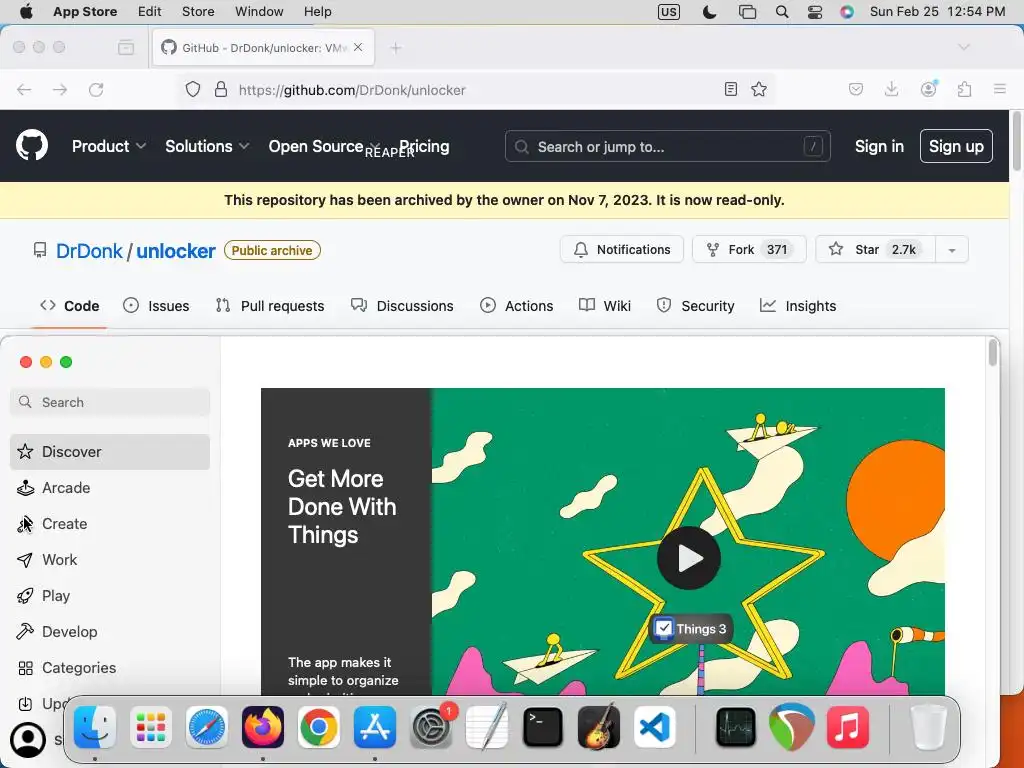Open the Help menu
This screenshot has height=768, width=1024.
pyautogui.click(x=317, y=12)
